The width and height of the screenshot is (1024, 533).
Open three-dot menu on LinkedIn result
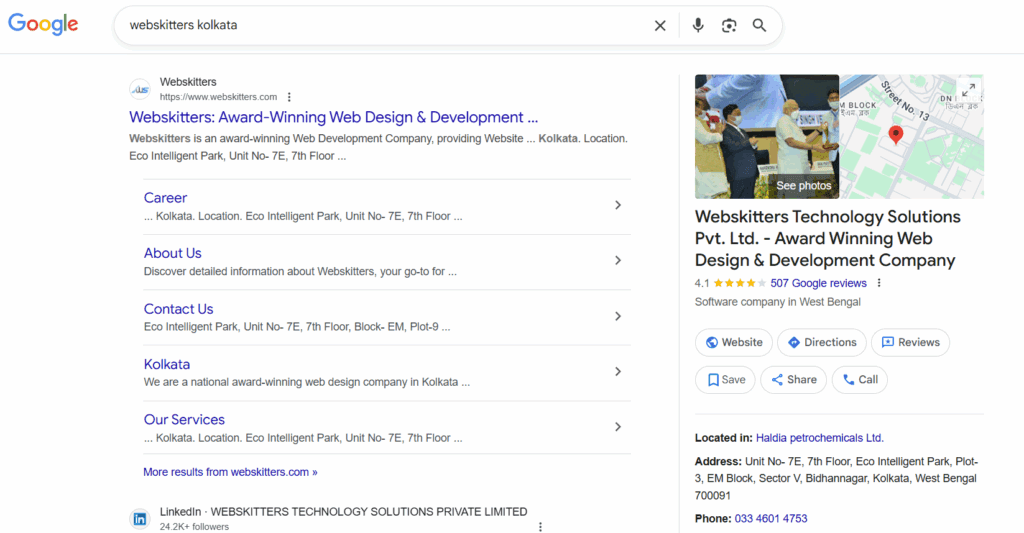tap(540, 526)
